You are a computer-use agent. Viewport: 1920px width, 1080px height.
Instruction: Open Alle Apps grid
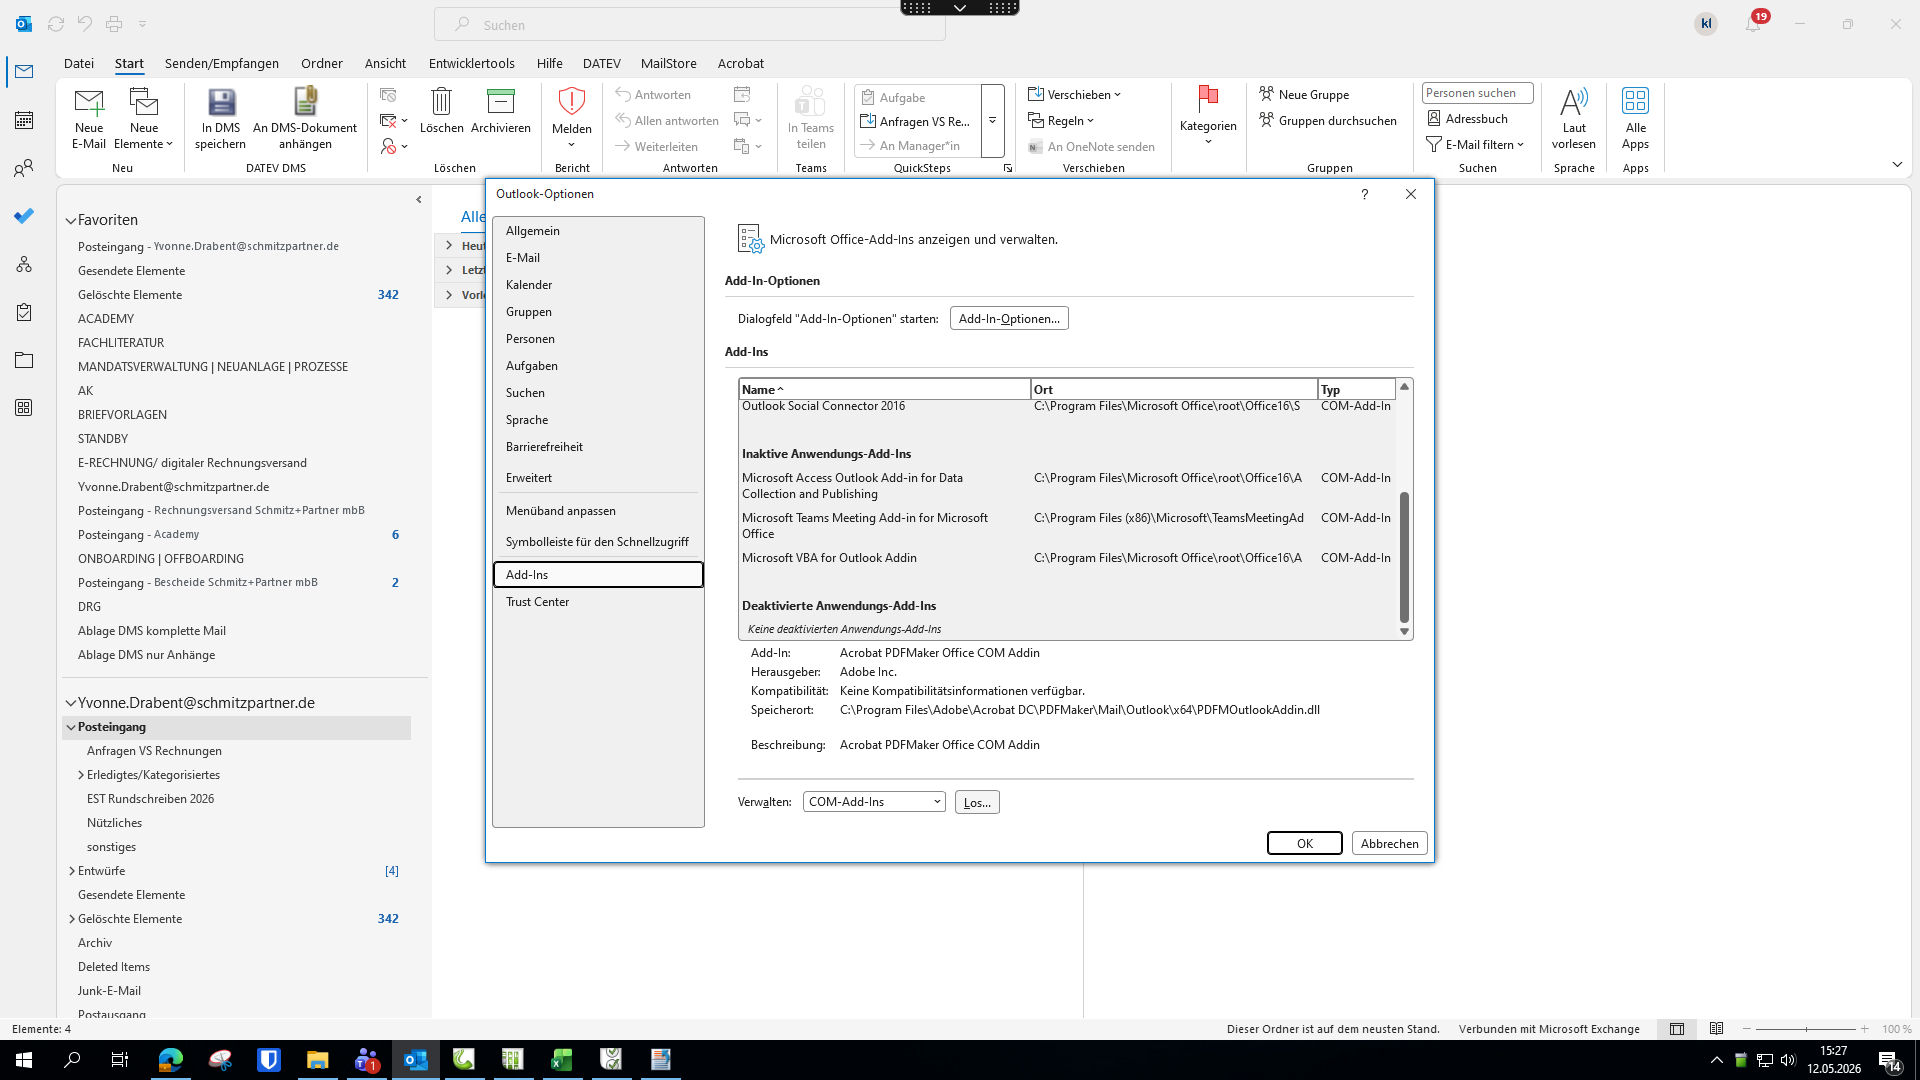click(x=1636, y=118)
